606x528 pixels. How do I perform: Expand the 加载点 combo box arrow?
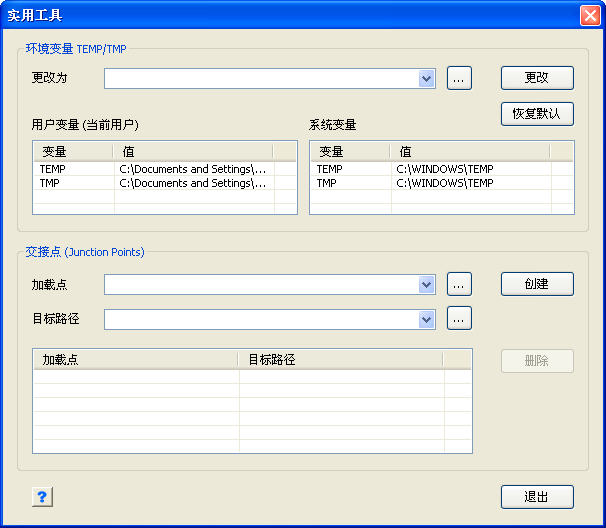(427, 285)
